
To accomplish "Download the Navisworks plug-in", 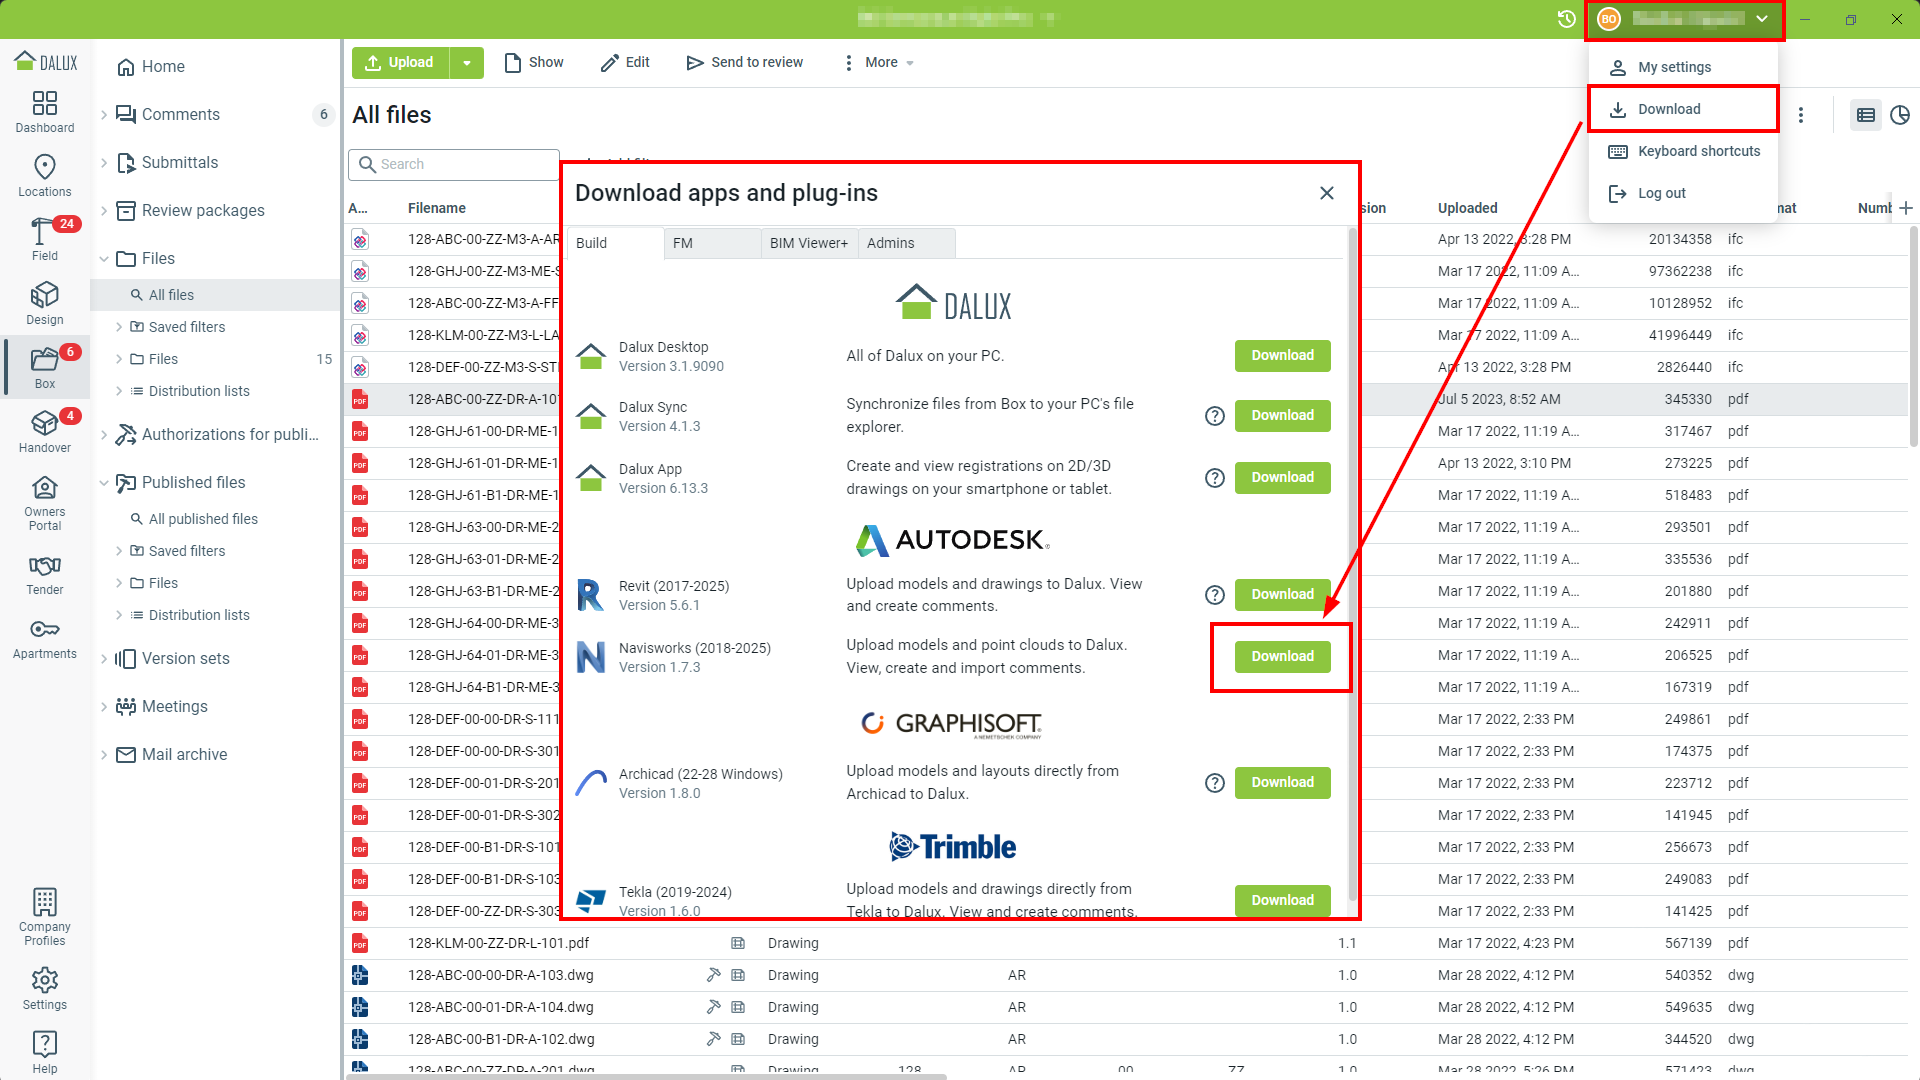I will (x=1281, y=656).
